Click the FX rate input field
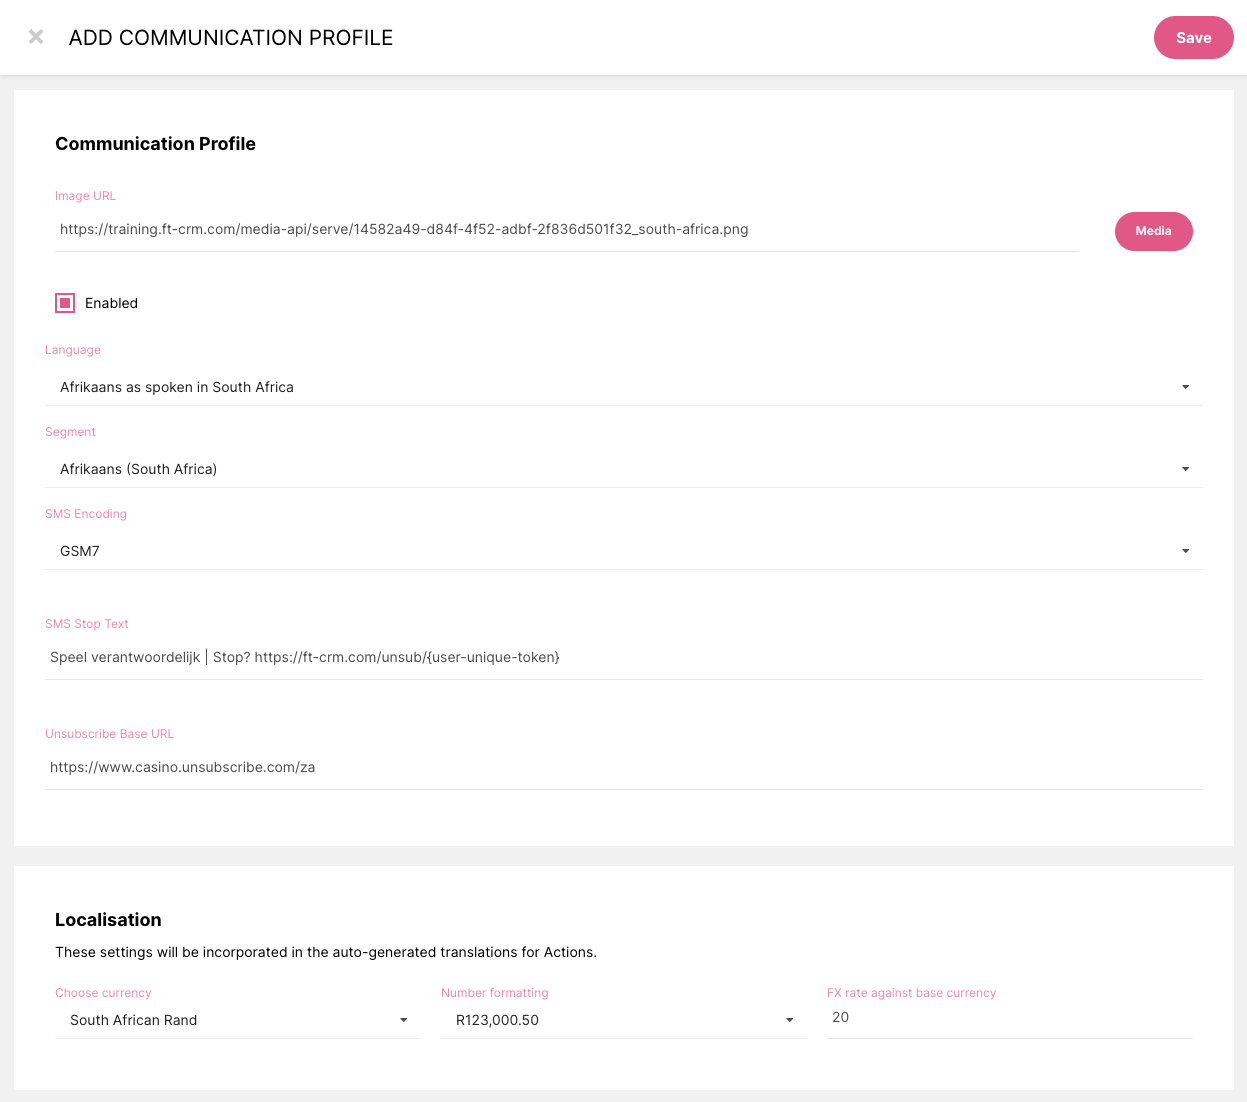The width and height of the screenshot is (1247, 1102). click(1008, 1018)
